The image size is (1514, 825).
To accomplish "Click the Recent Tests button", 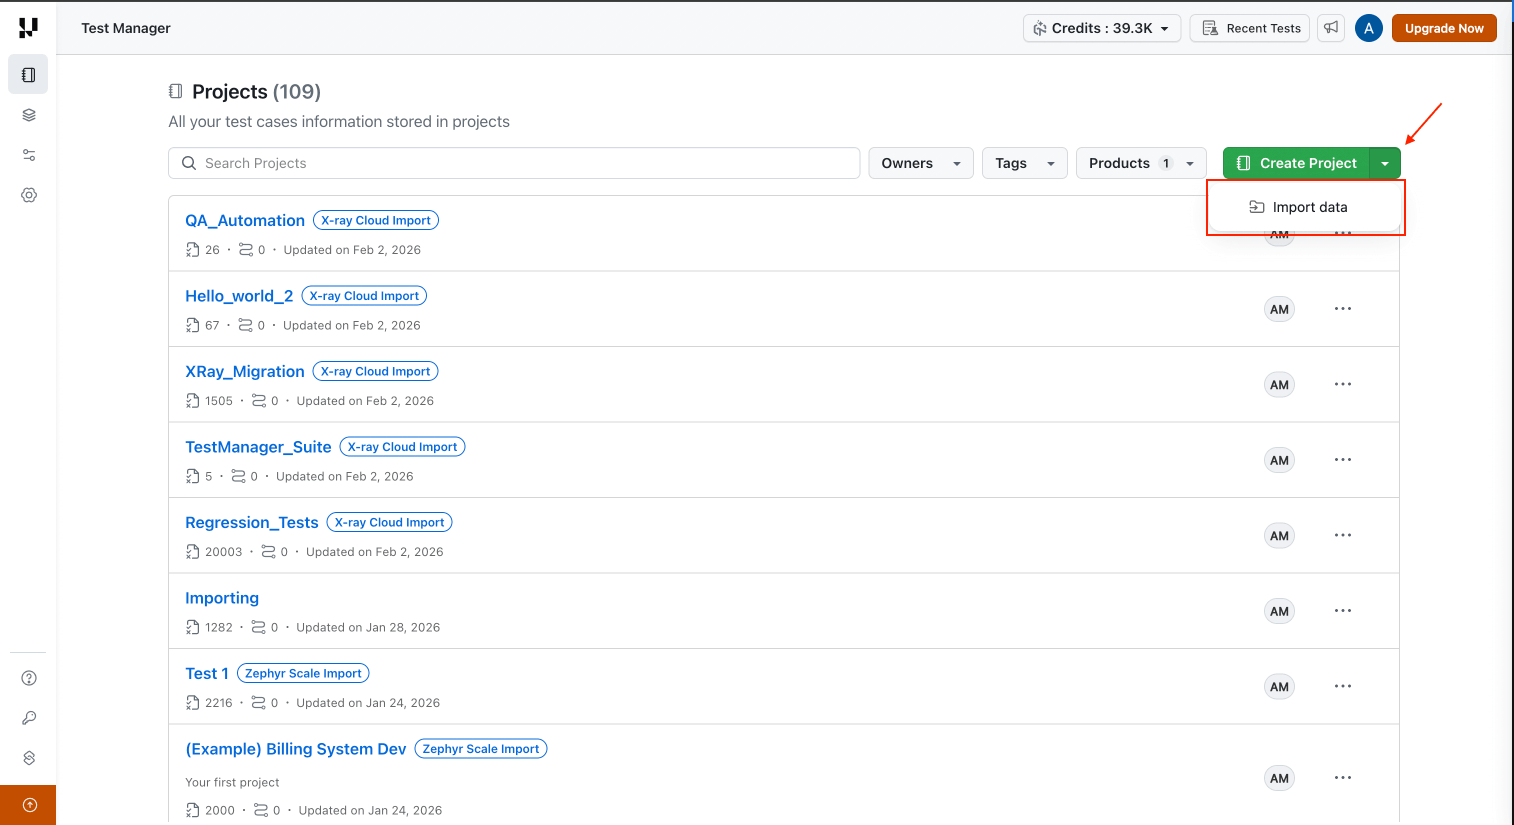I will click(1249, 28).
